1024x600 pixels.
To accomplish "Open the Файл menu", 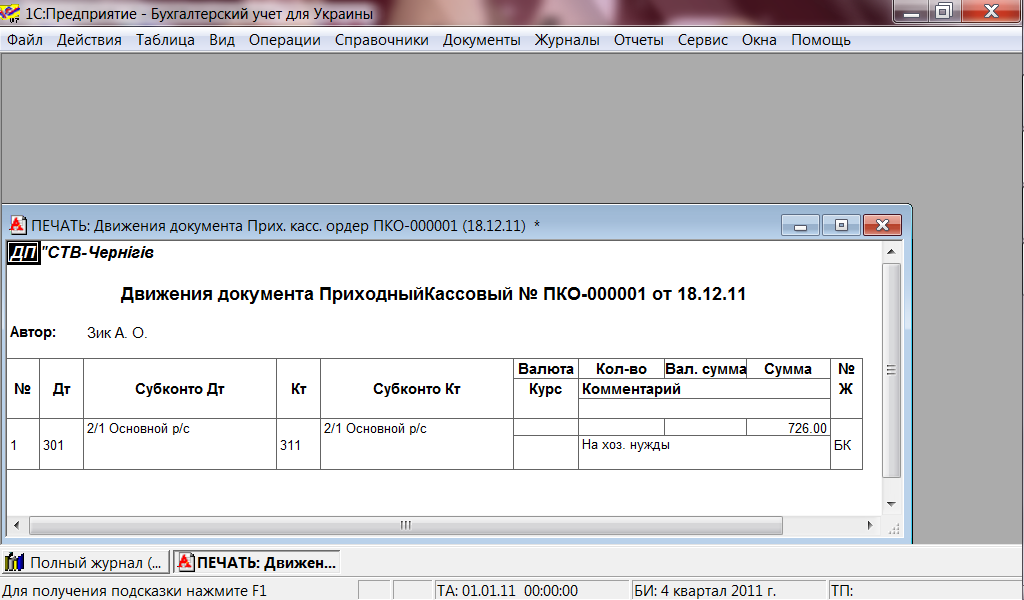I will (x=25, y=40).
